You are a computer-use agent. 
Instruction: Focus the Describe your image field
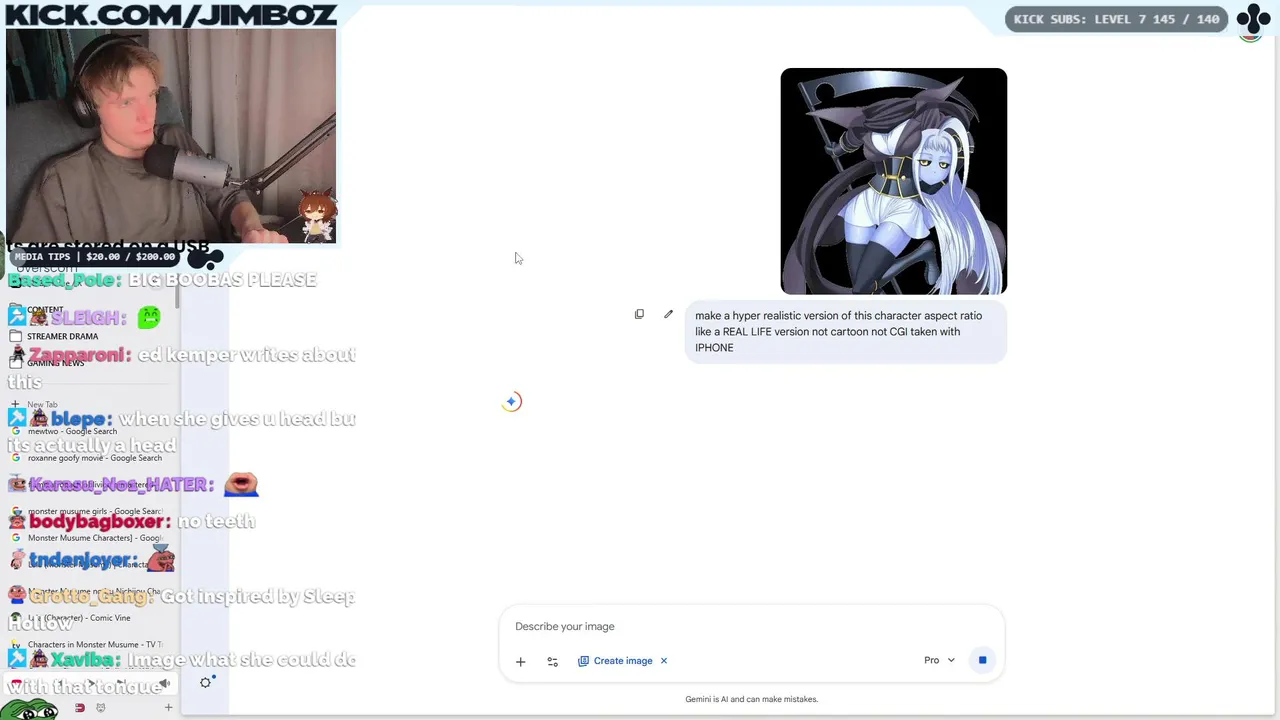[750, 626]
